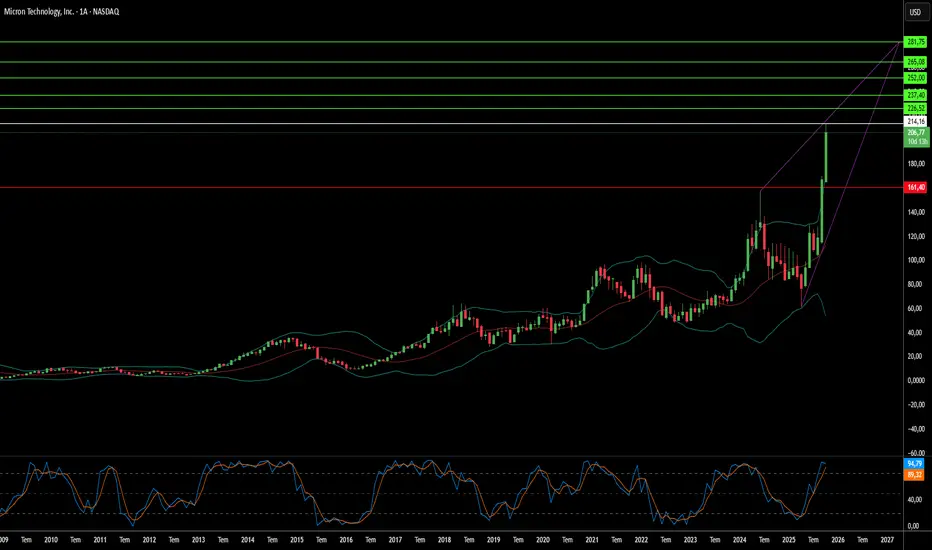Viewport: 932px width, 550px height.
Task: Select the 2027 label on the time axis
Action: pos(887,538)
